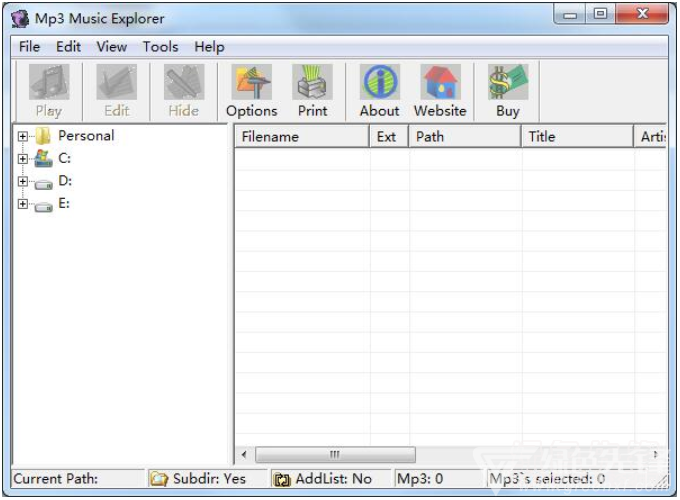Click the scrollbar right arrow

(655, 454)
